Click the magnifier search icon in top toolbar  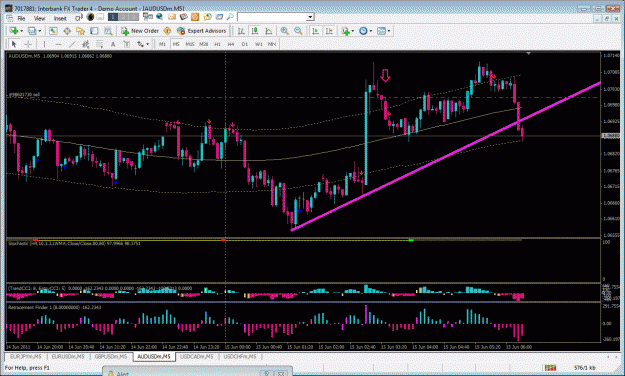point(230,17)
